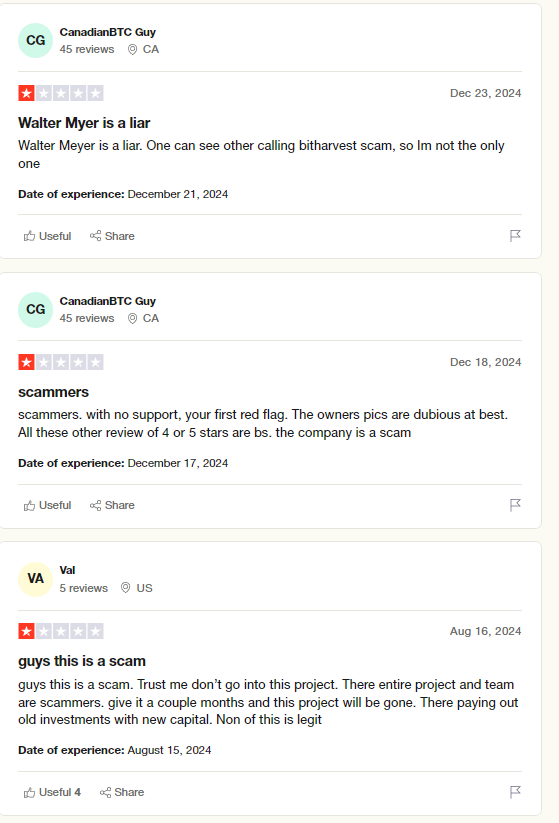Flag the "Walter Myer is a liar" review
The width and height of the screenshot is (559, 823).
point(515,236)
